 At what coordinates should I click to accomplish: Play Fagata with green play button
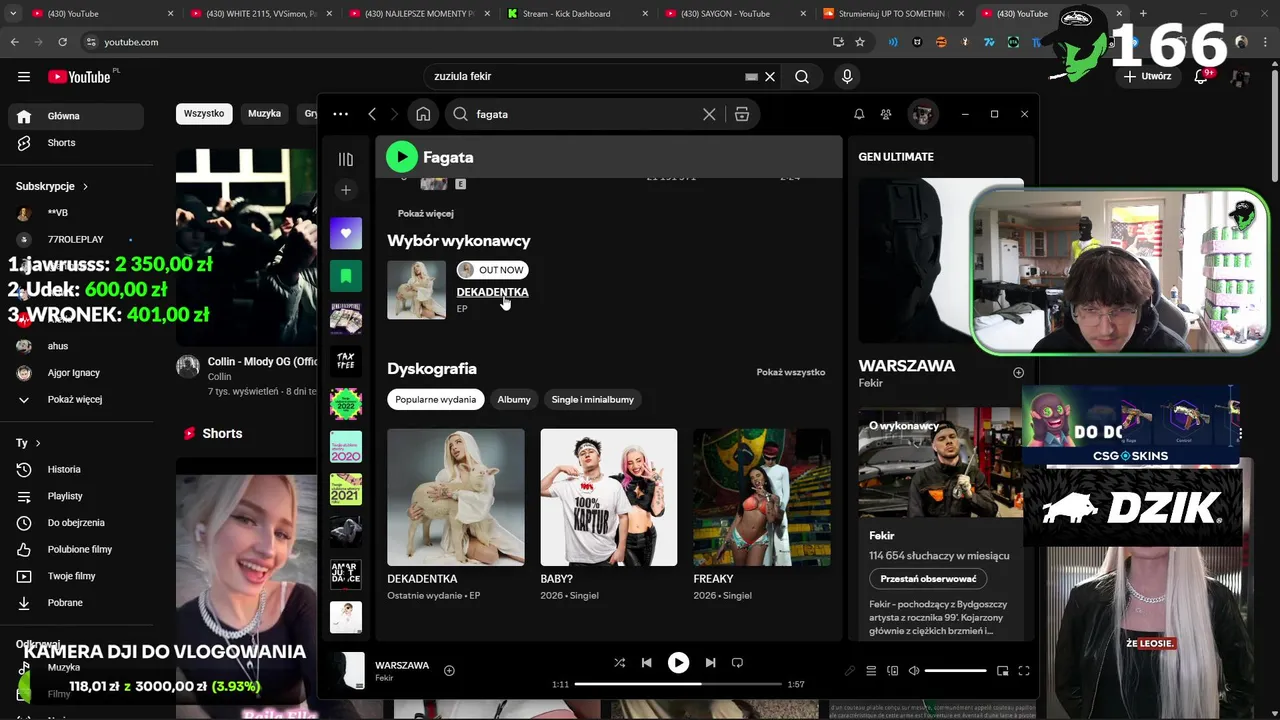401,157
